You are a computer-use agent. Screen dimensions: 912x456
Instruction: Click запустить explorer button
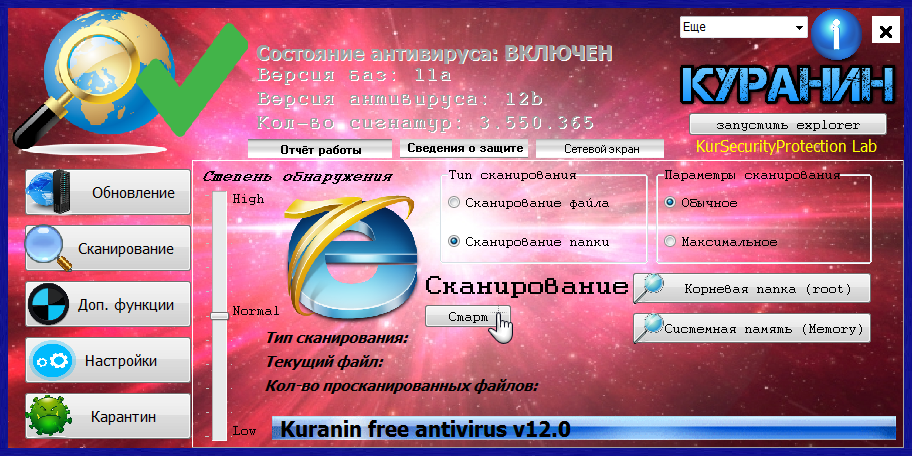click(788, 124)
